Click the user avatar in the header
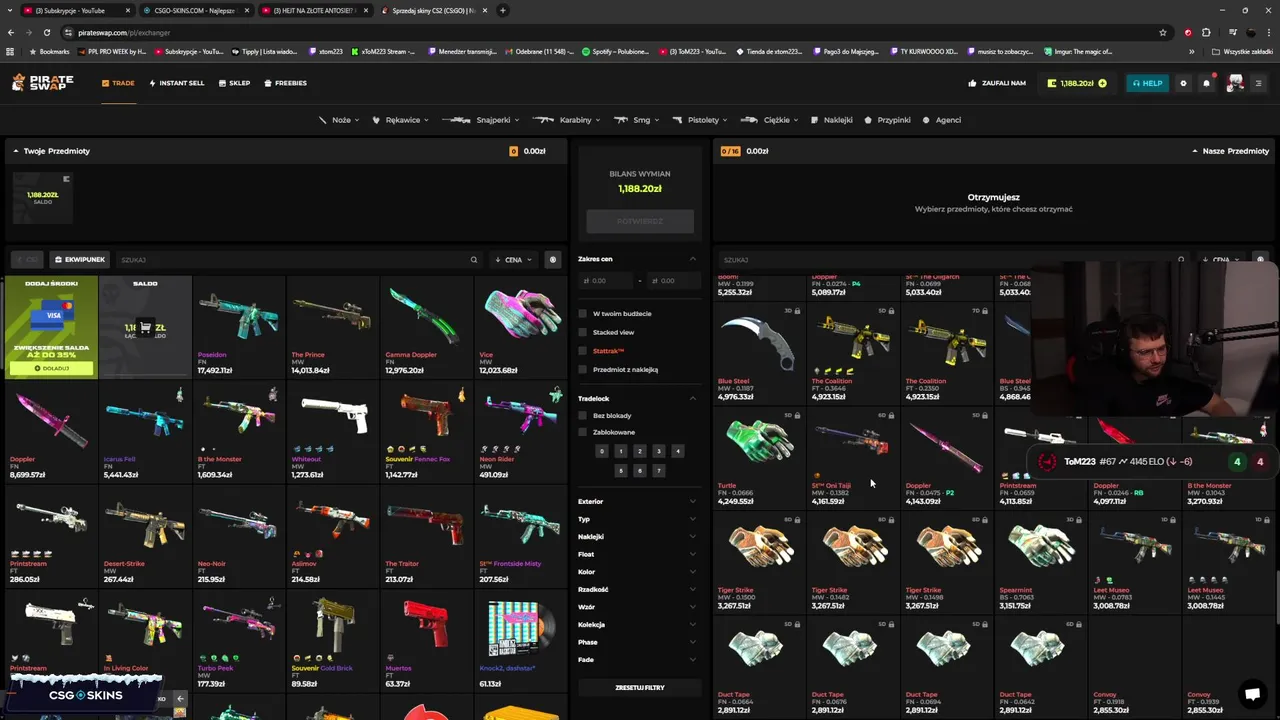The height and width of the screenshot is (720, 1280). point(1235,83)
